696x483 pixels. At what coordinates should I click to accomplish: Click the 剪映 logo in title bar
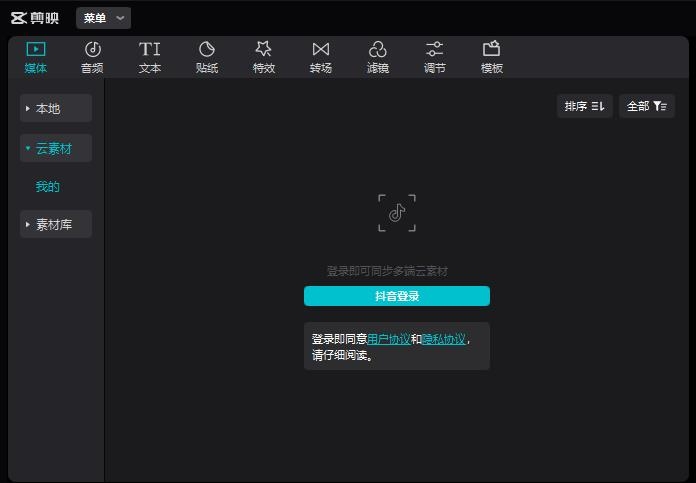(x=35, y=18)
